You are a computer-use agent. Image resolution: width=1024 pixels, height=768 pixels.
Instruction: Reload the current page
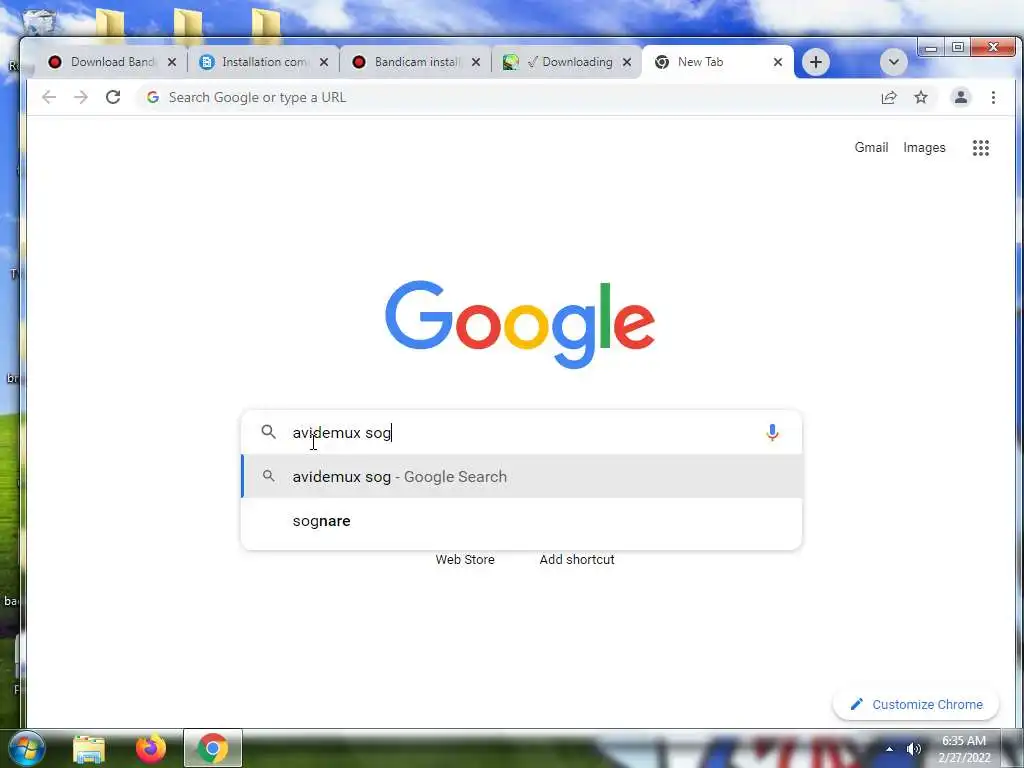tap(113, 97)
